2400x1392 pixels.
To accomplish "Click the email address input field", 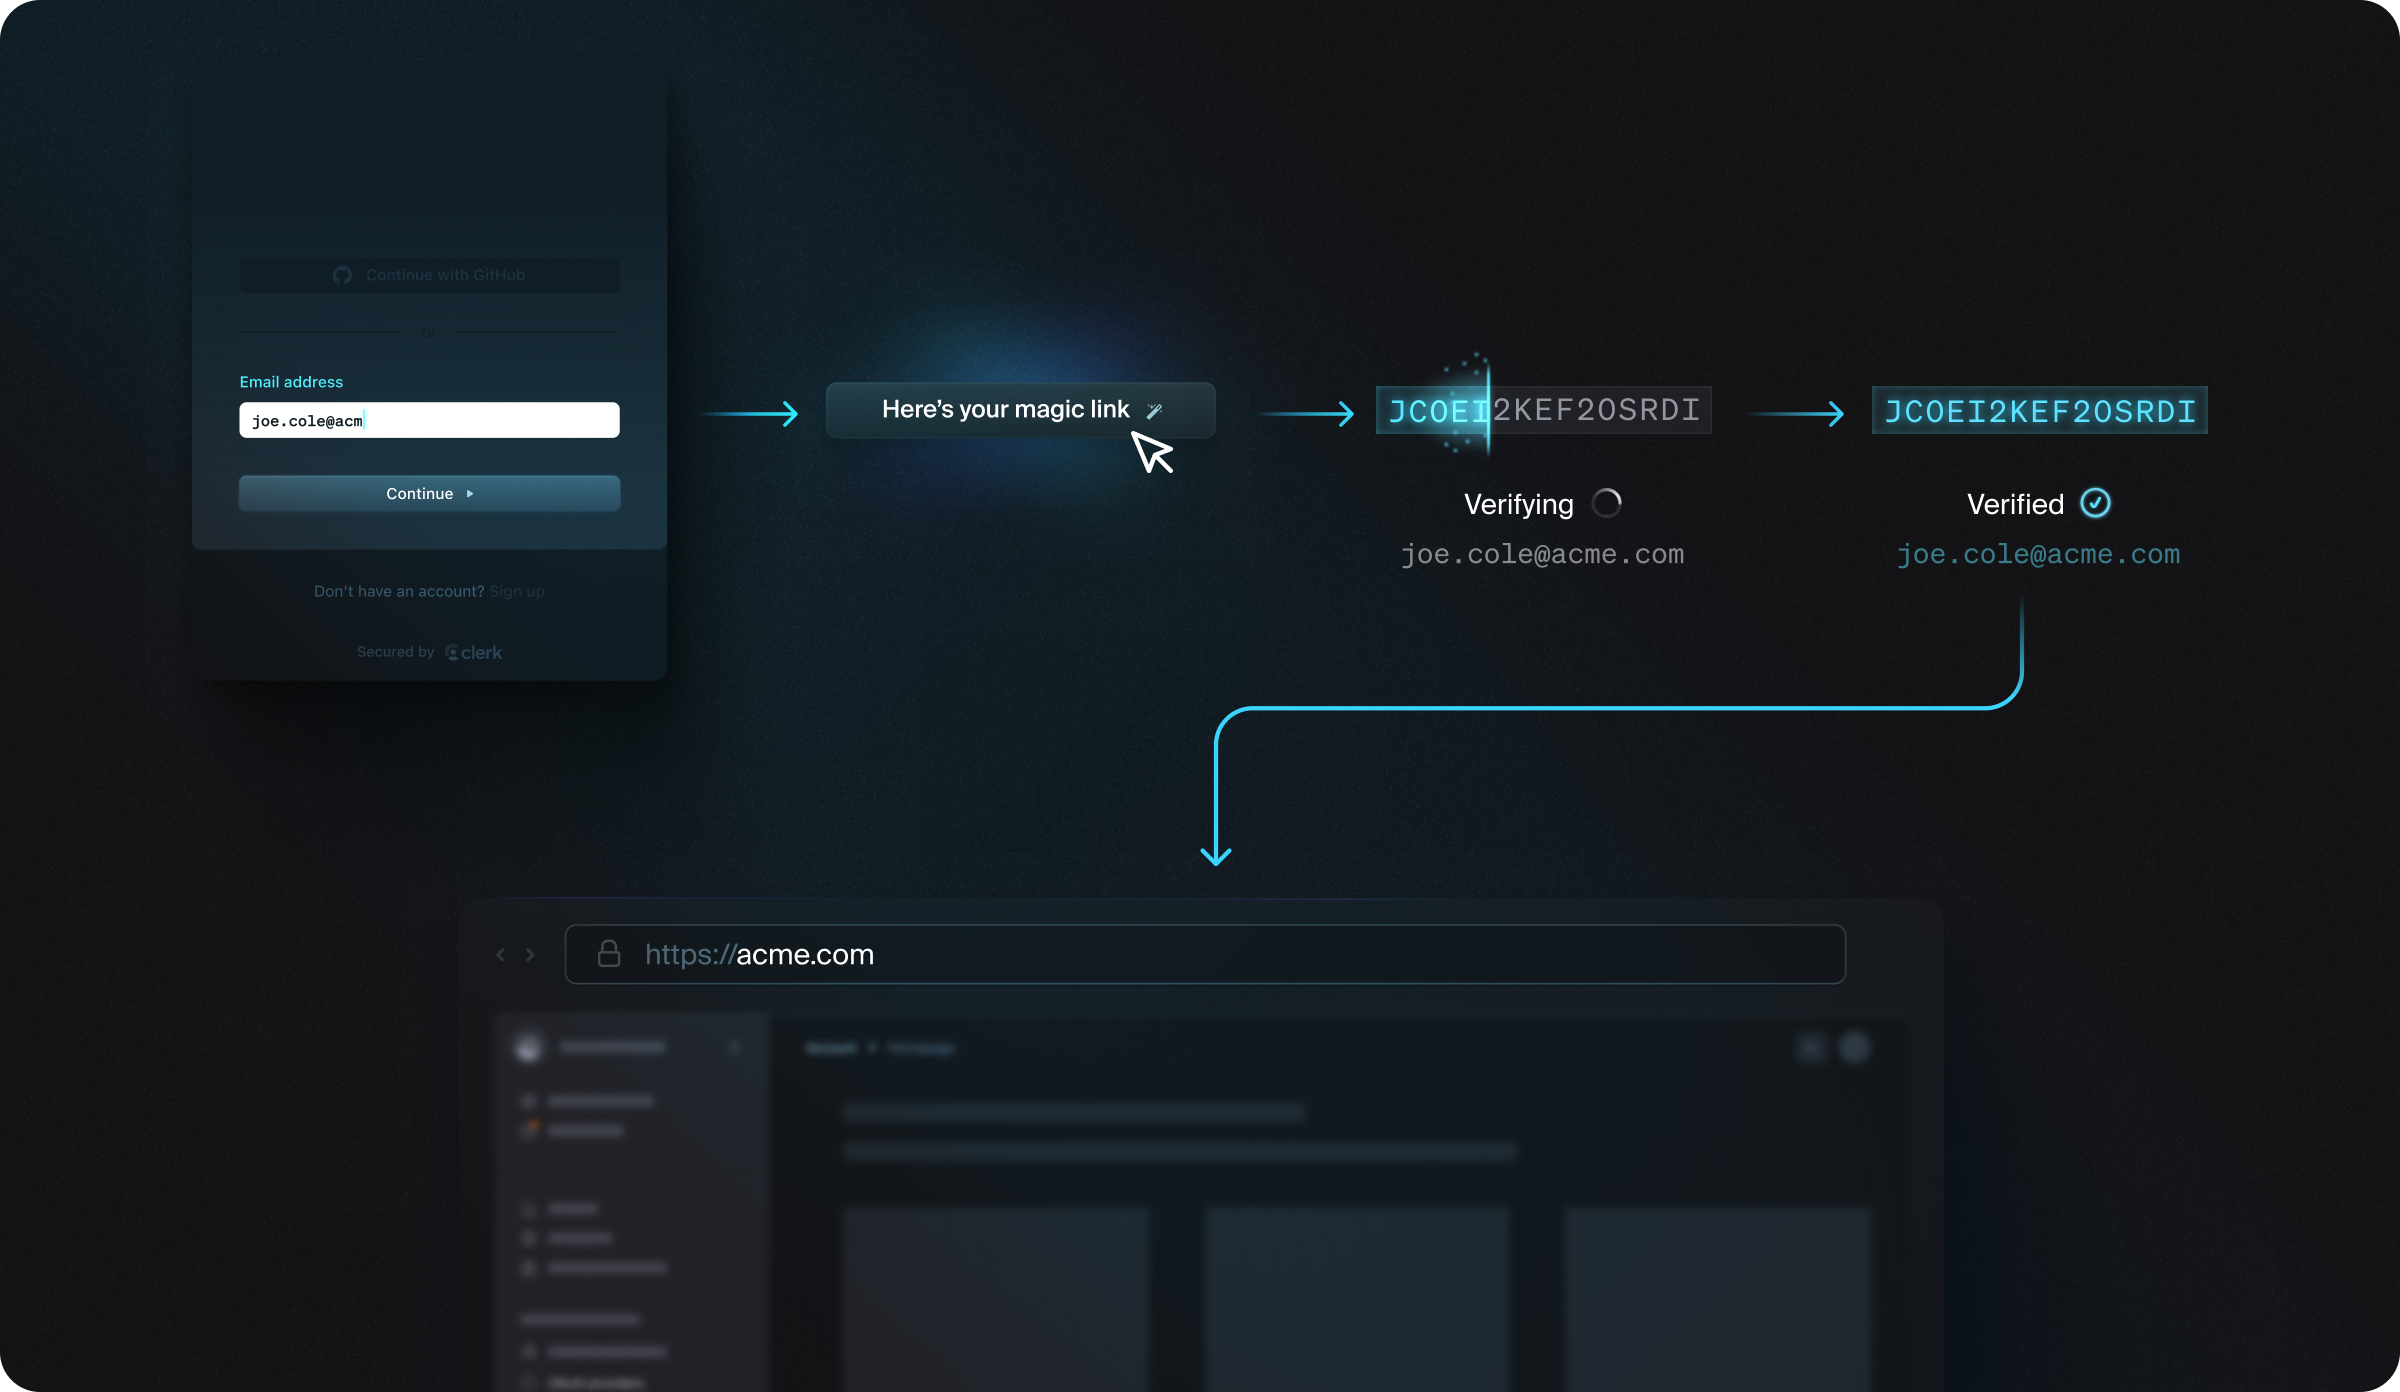I will [x=431, y=421].
